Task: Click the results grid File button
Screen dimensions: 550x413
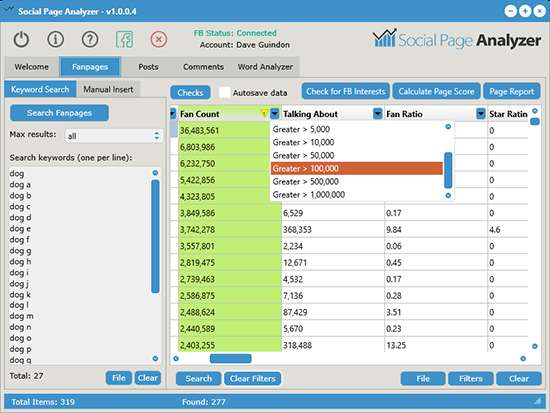Action: click(423, 379)
